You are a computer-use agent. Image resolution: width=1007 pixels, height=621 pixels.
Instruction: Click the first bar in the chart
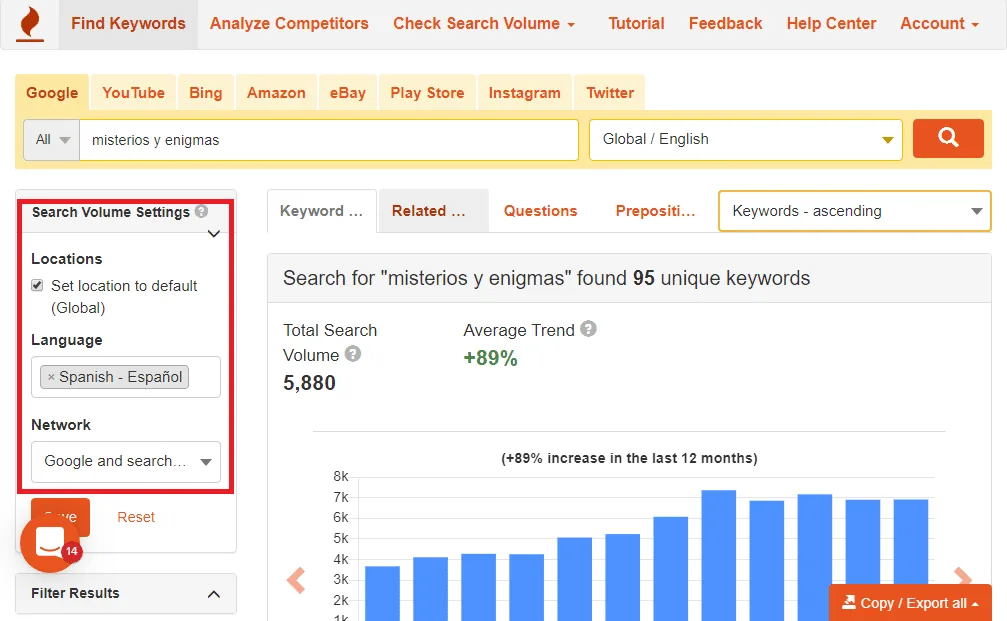click(x=382, y=593)
